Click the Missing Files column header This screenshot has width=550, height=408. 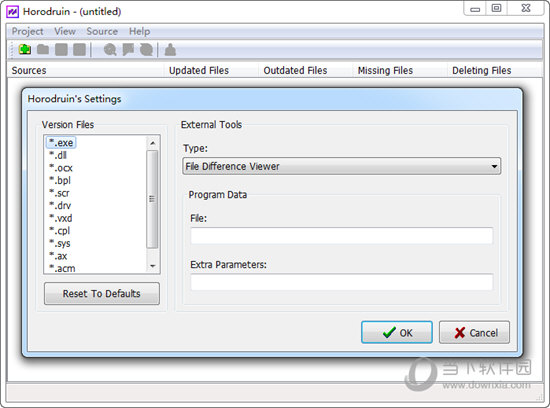(400, 71)
